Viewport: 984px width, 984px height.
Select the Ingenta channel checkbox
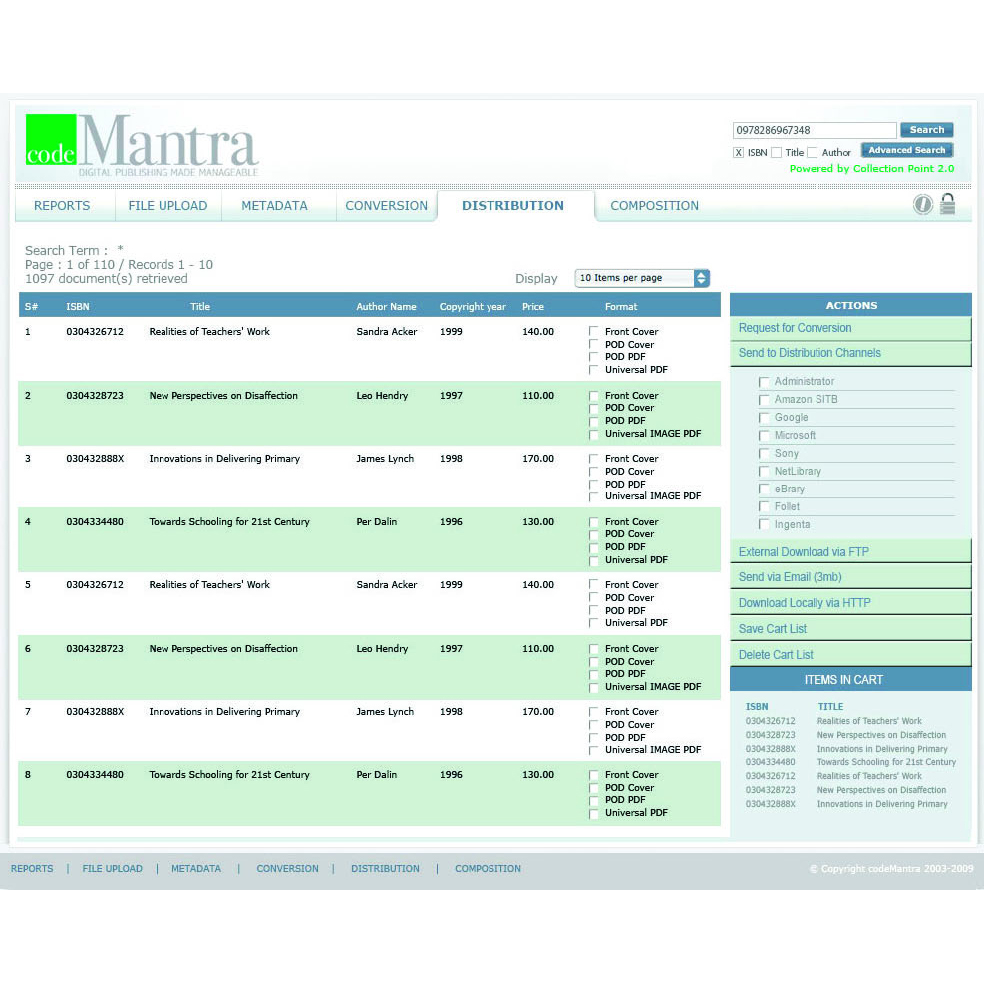point(764,524)
